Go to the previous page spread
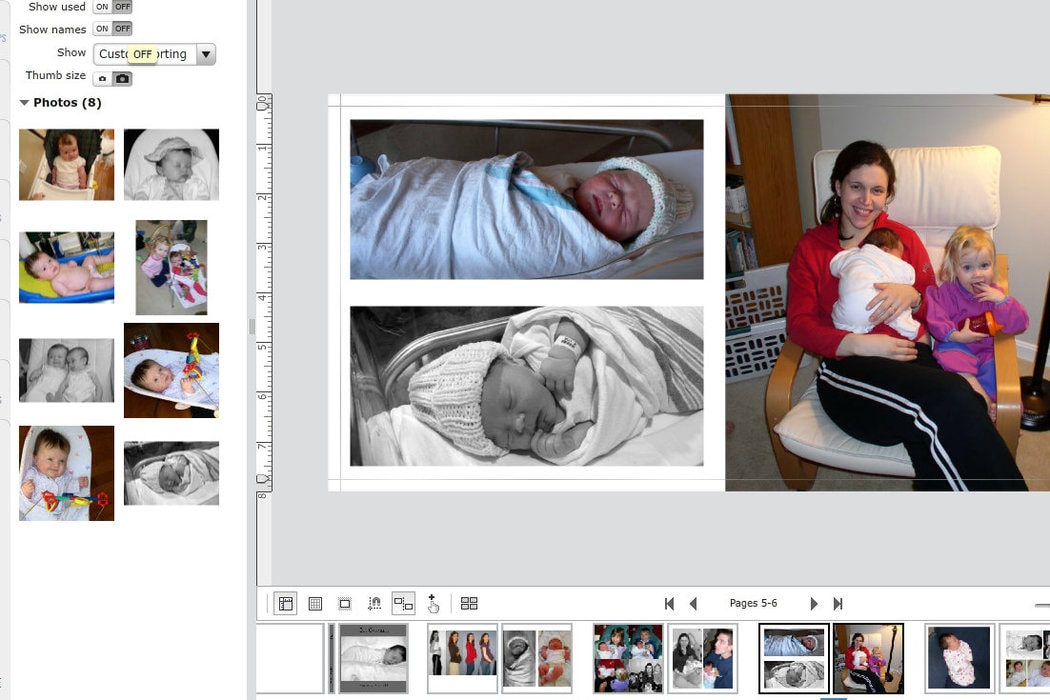The height and width of the screenshot is (700, 1050). pos(694,603)
